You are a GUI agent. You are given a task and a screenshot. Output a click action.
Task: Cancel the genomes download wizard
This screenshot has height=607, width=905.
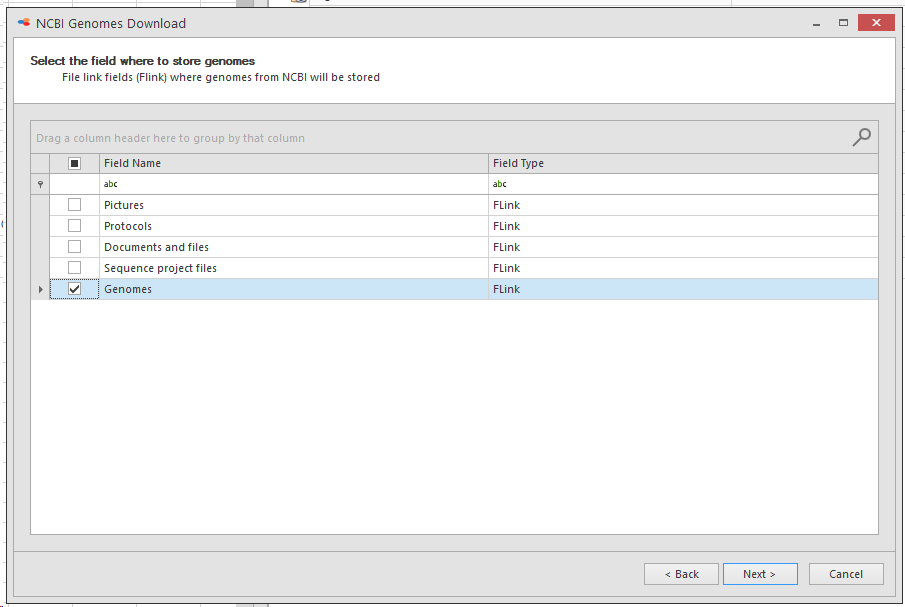point(846,574)
